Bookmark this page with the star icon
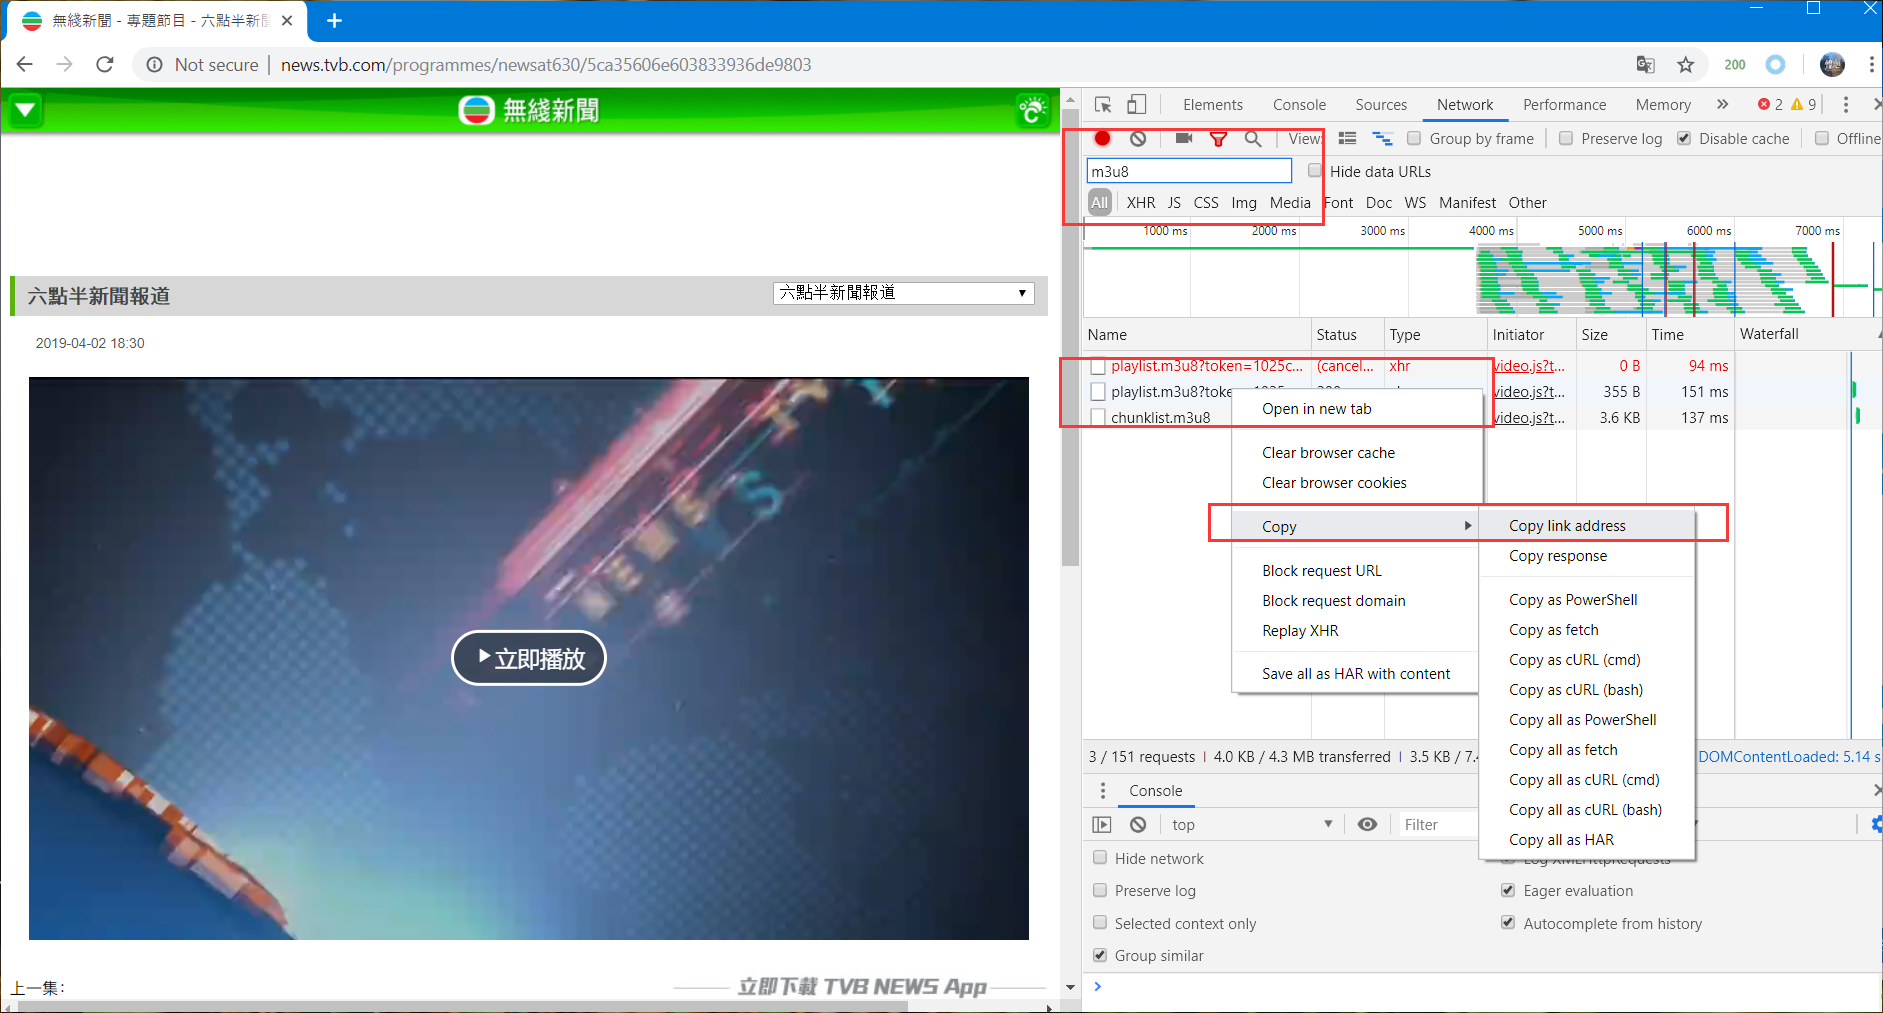 pyautogui.click(x=1686, y=65)
